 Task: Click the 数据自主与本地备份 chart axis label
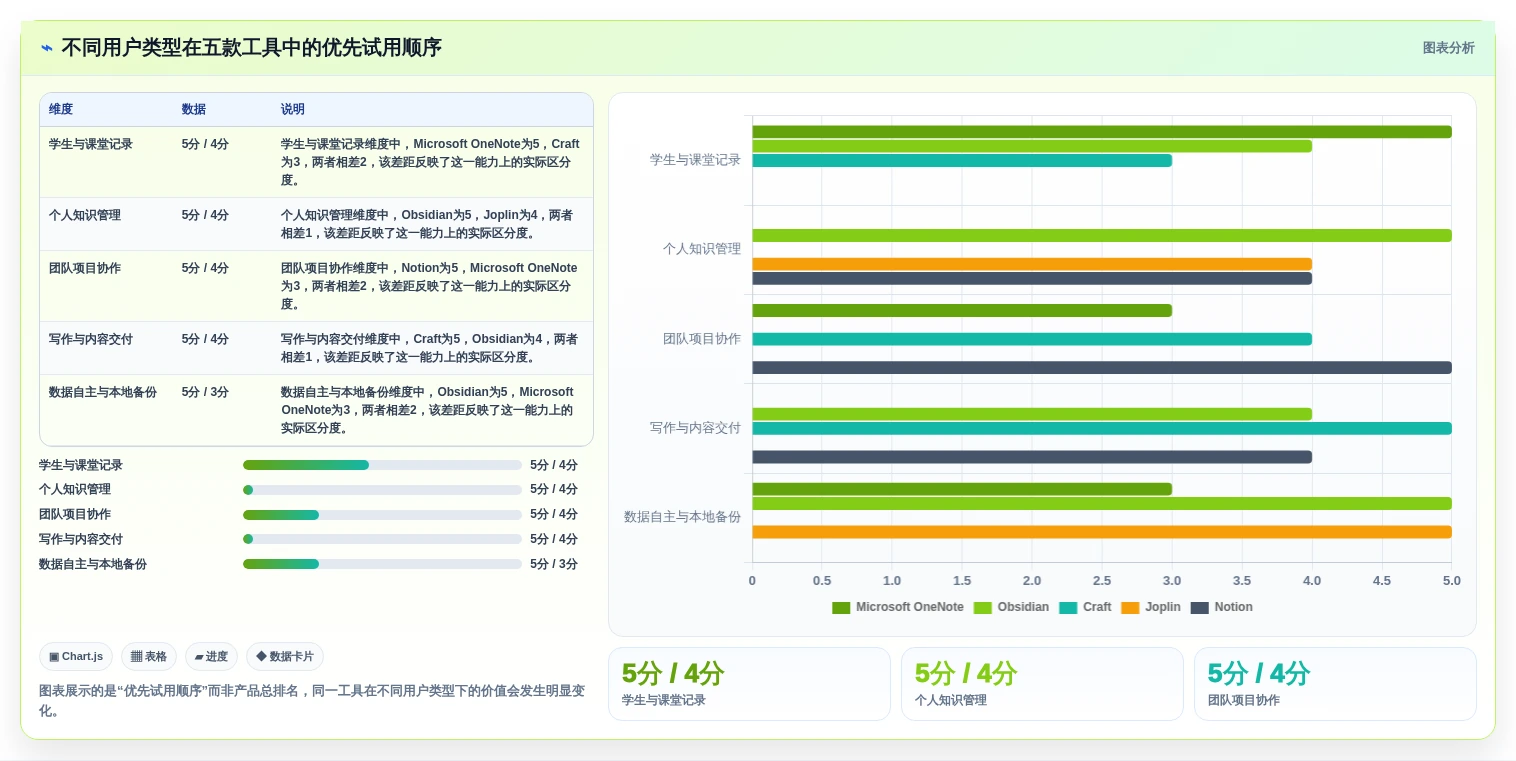(682, 517)
